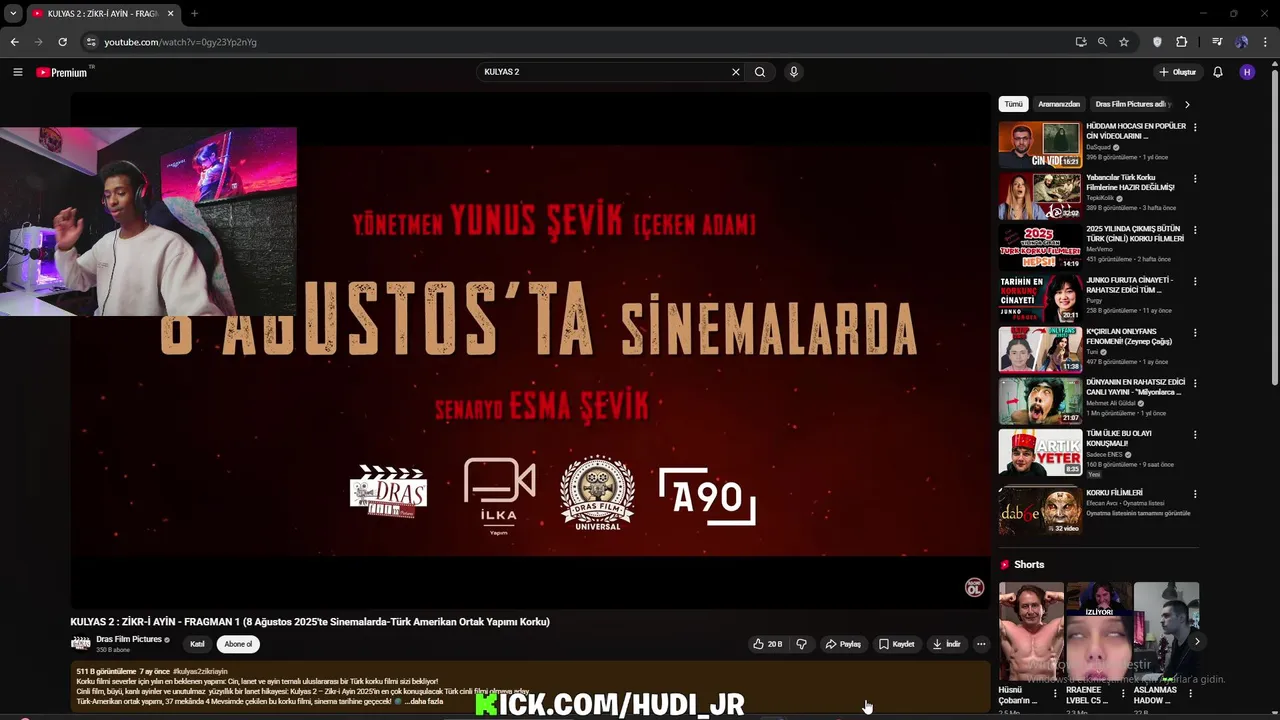Screen dimensions: 1280x720
Task: Open Chrome profile avatar
Action: [x=1241, y=42]
